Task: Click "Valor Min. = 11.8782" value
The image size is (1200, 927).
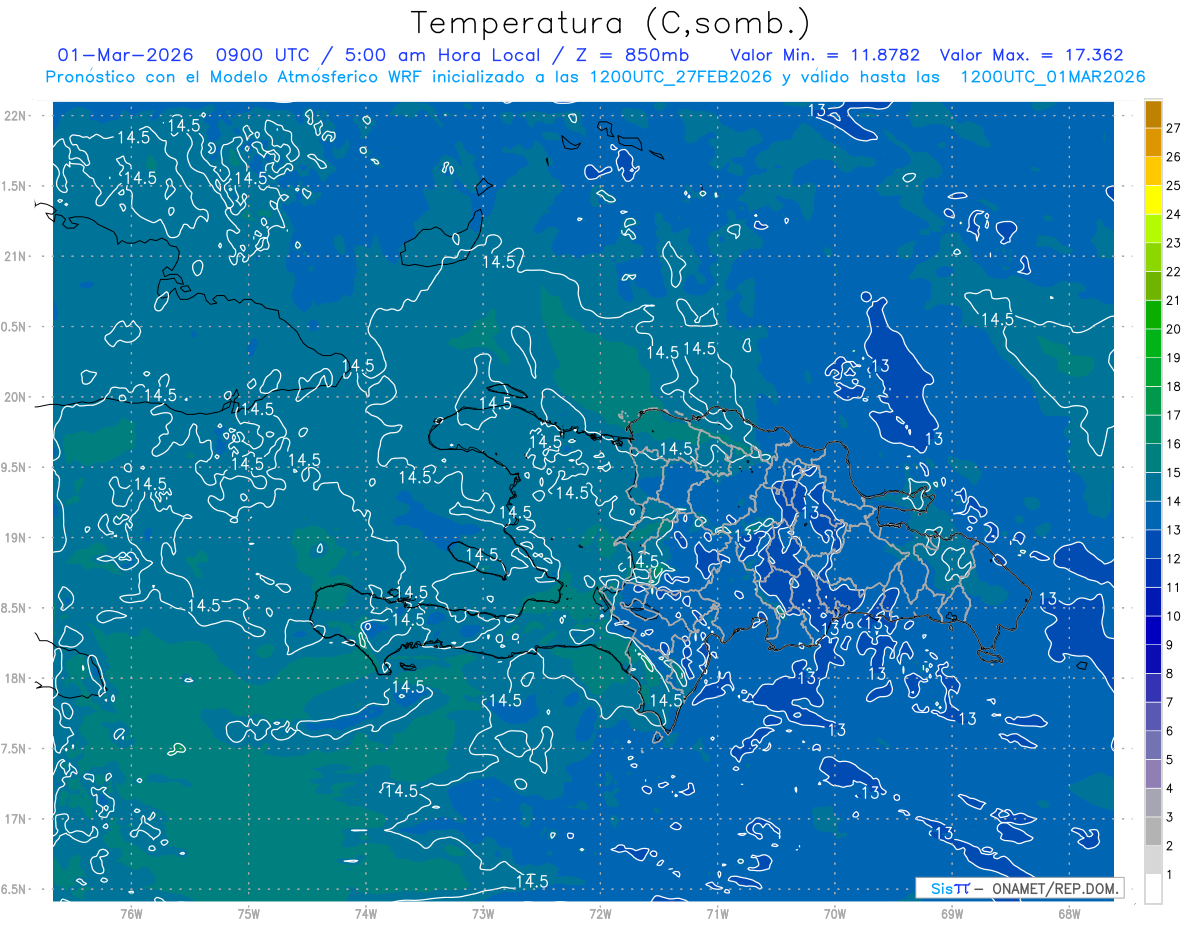Action: coord(825,55)
